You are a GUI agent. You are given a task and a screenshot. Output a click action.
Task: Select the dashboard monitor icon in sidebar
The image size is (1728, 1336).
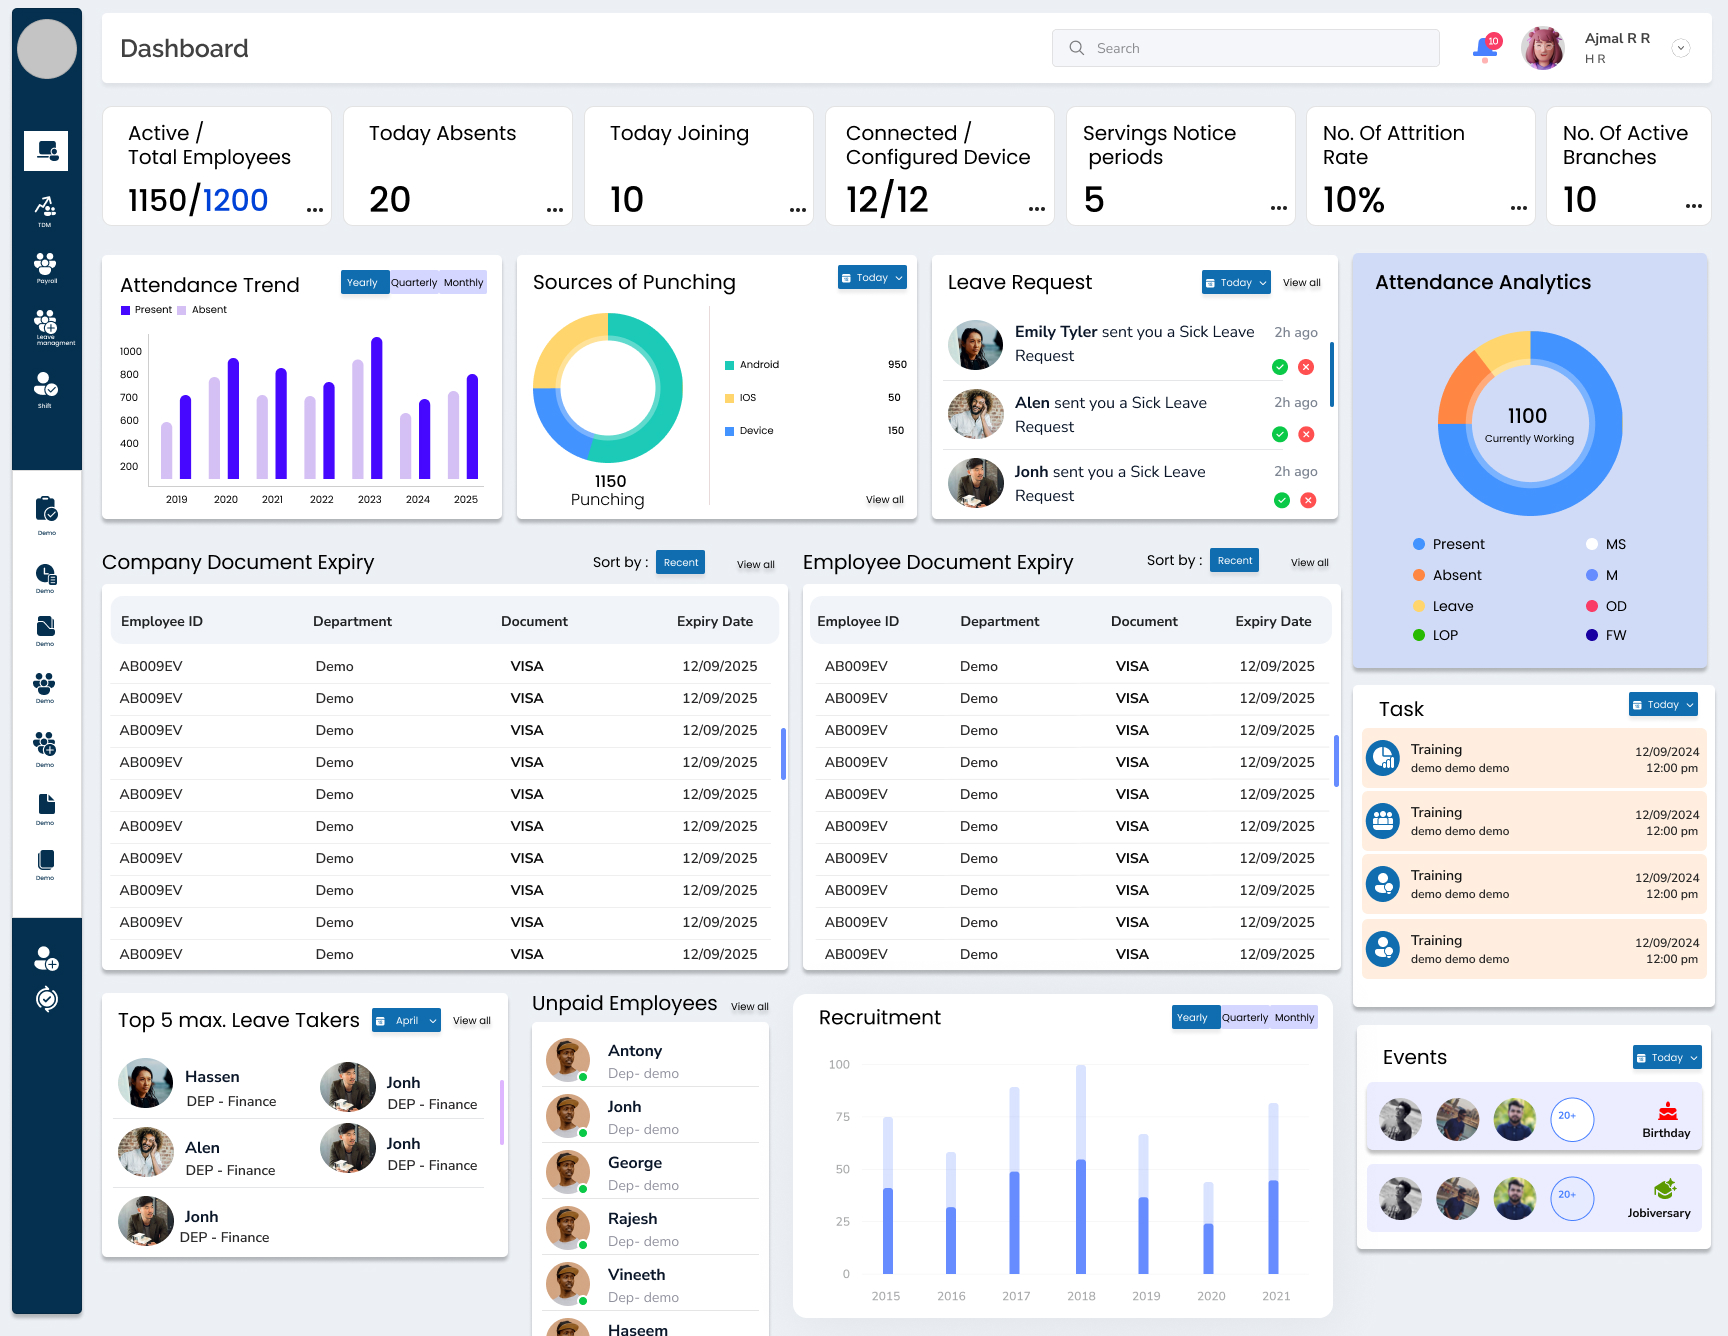46,151
